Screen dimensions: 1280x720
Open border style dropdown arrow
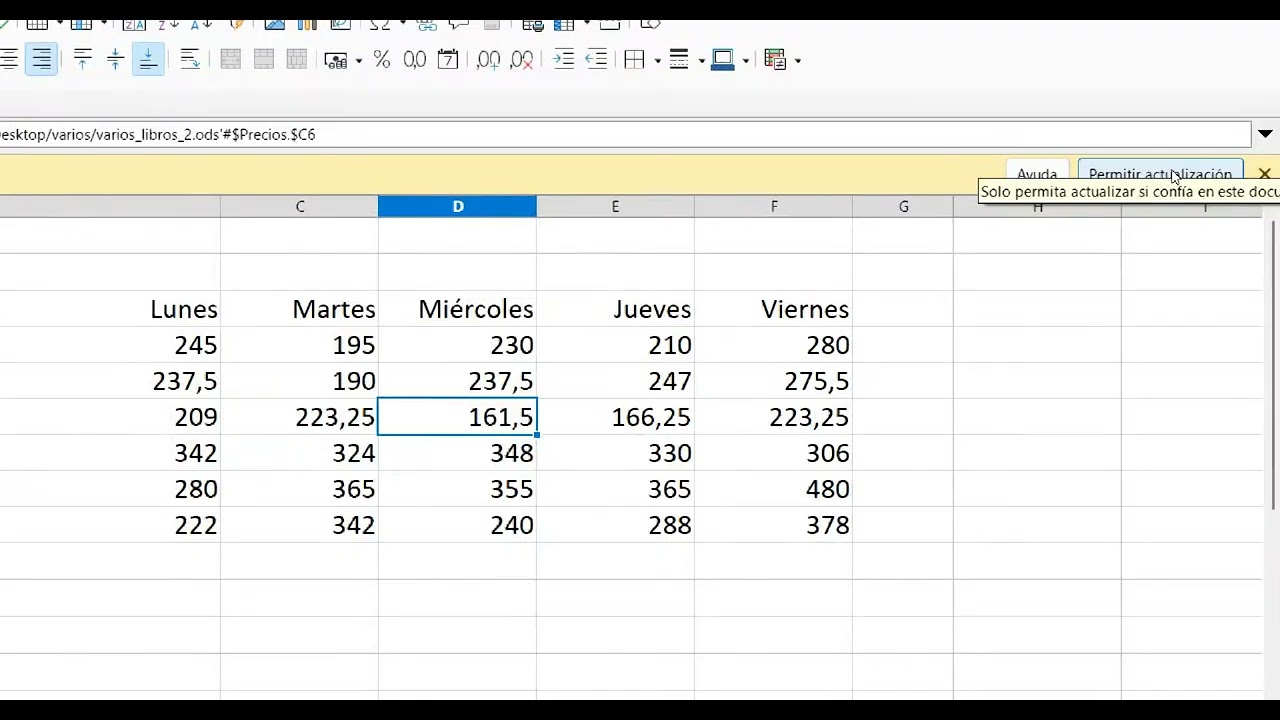(701, 61)
